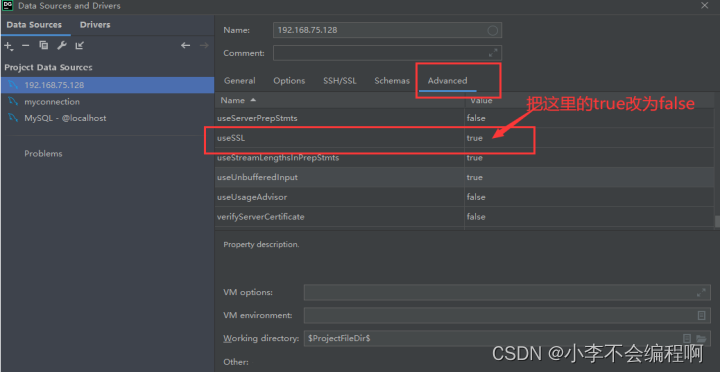Click the Comment input field

(x=387, y=53)
